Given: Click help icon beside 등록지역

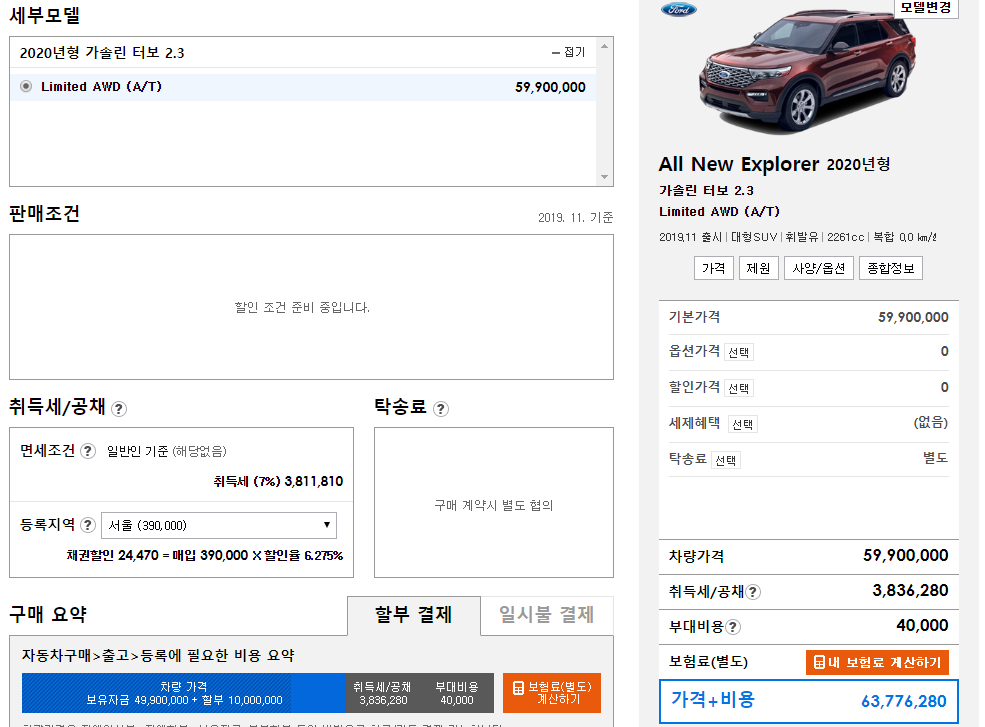Looking at the screenshot, I should coord(88,525).
